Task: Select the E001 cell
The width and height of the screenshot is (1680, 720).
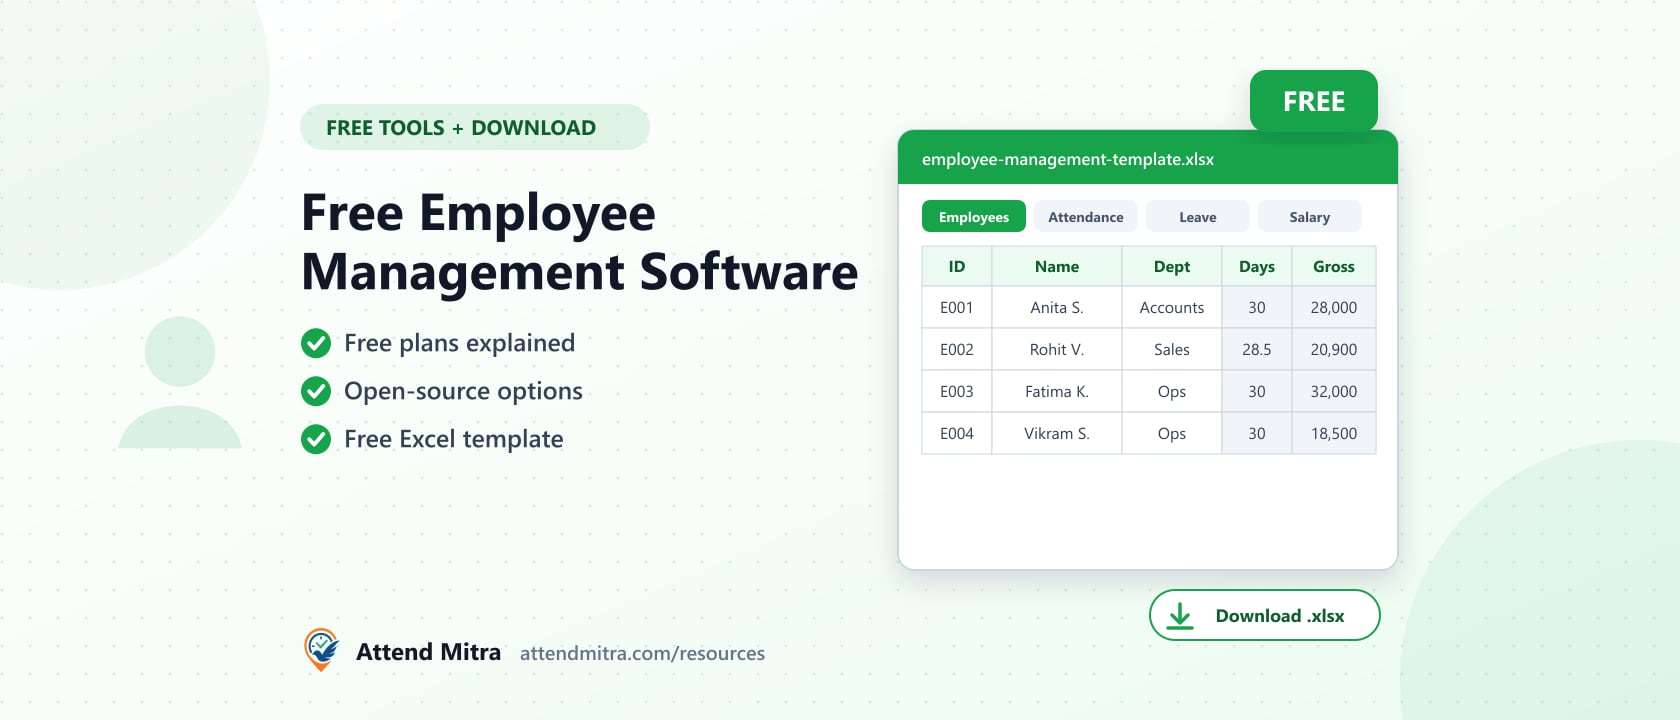Action: pyautogui.click(x=957, y=307)
